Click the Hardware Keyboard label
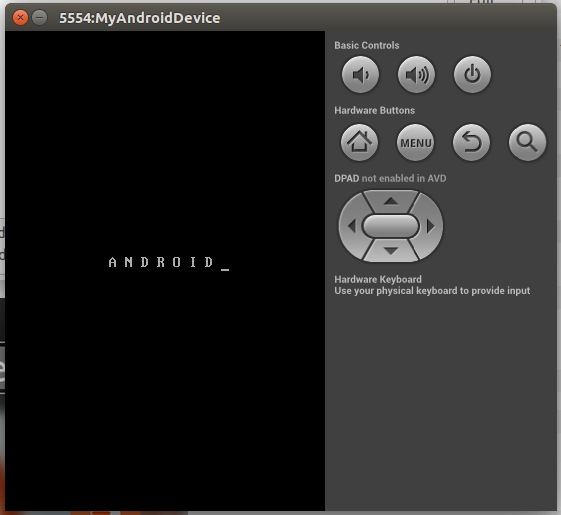The width and height of the screenshot is (561, 515). pyautogui.click(x=378, y=279)
